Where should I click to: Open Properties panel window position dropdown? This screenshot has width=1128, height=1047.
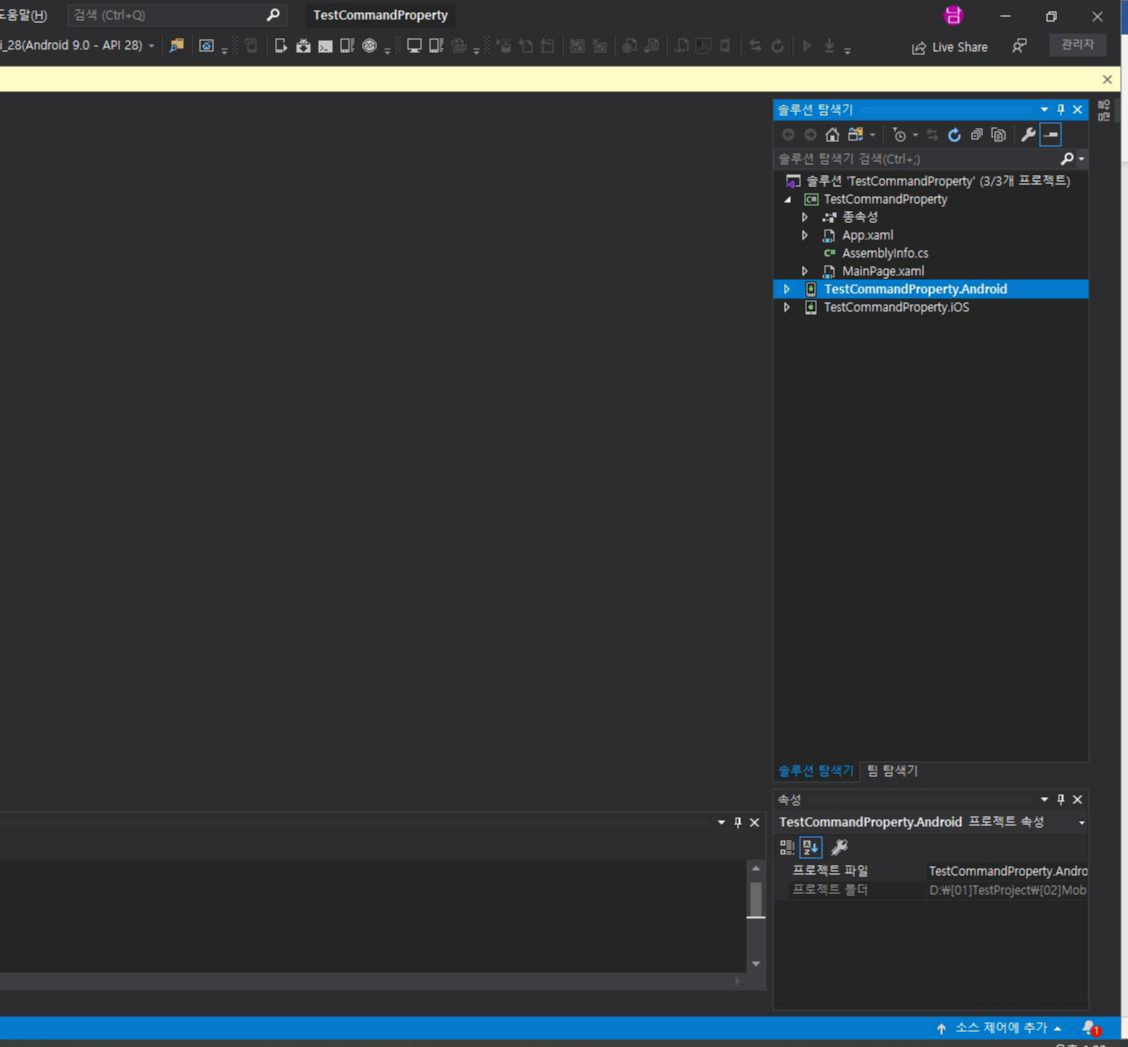click(1044, 799)
